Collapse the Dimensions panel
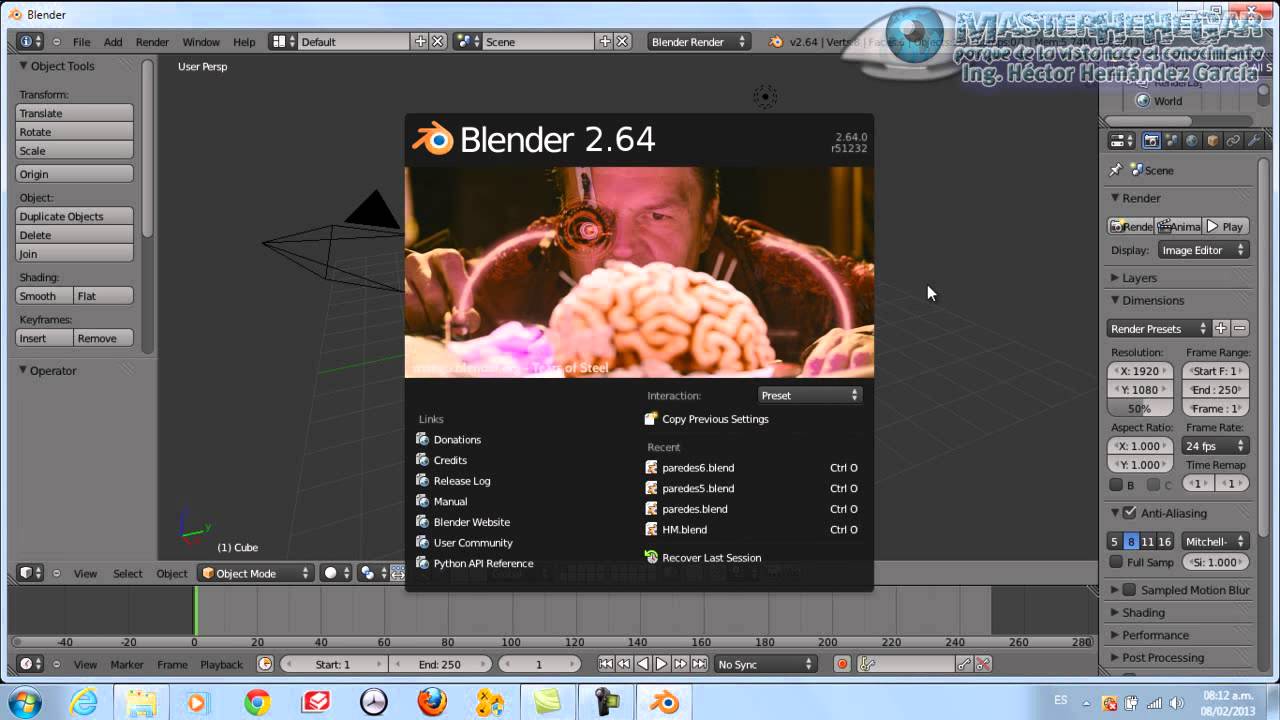The width and height of the screenshot is (1280, 720). pos(1152,300)
